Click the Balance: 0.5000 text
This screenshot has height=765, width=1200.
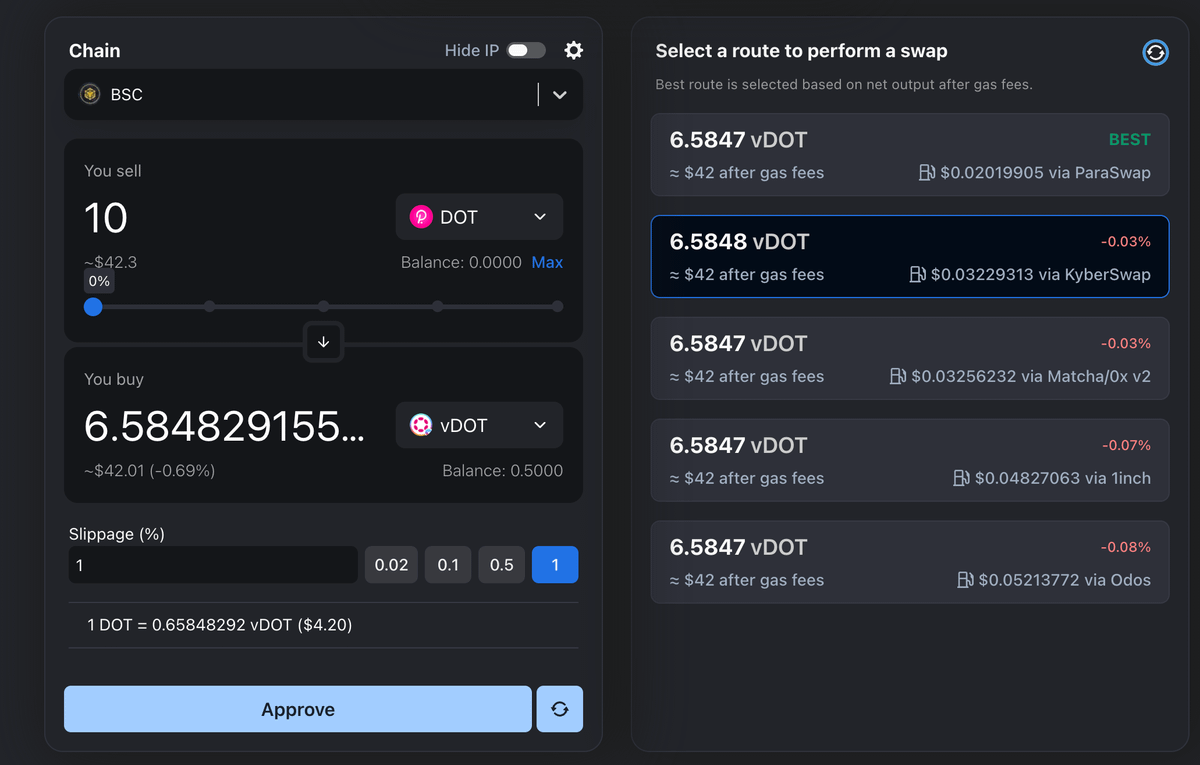click(502, 470)
